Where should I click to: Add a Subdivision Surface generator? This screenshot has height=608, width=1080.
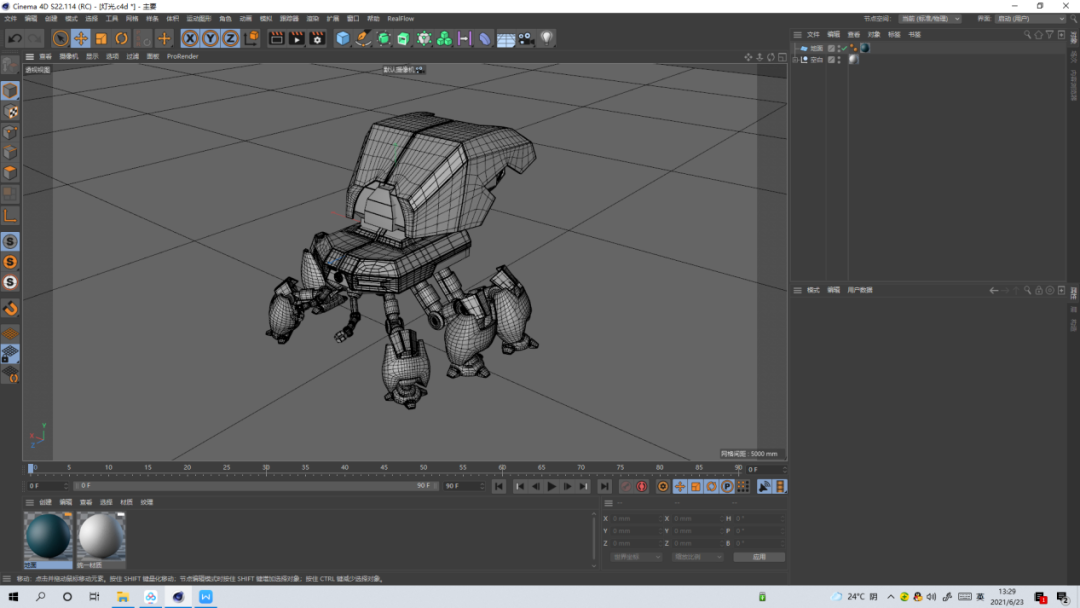(384, 39)
